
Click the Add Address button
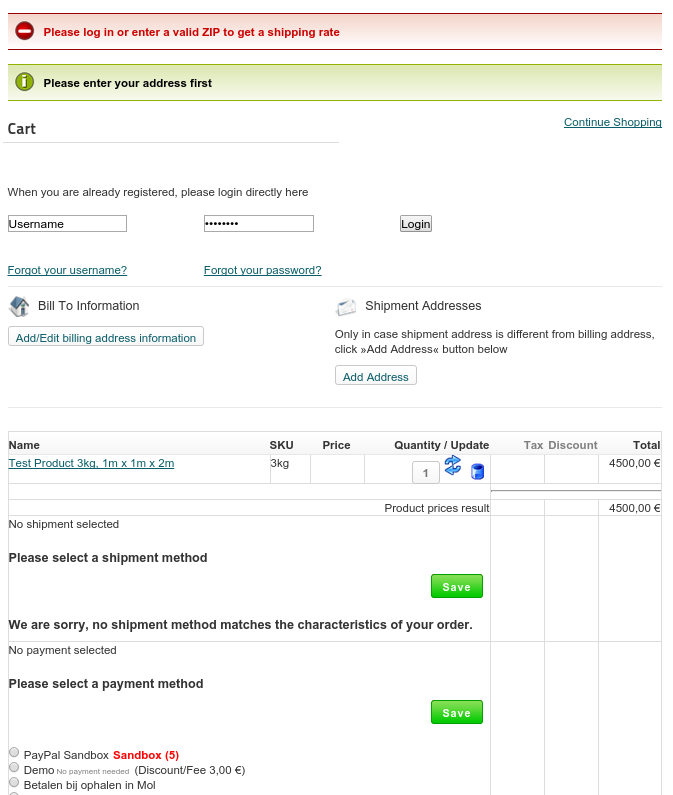pyautogui.click(x=375, y=377)
